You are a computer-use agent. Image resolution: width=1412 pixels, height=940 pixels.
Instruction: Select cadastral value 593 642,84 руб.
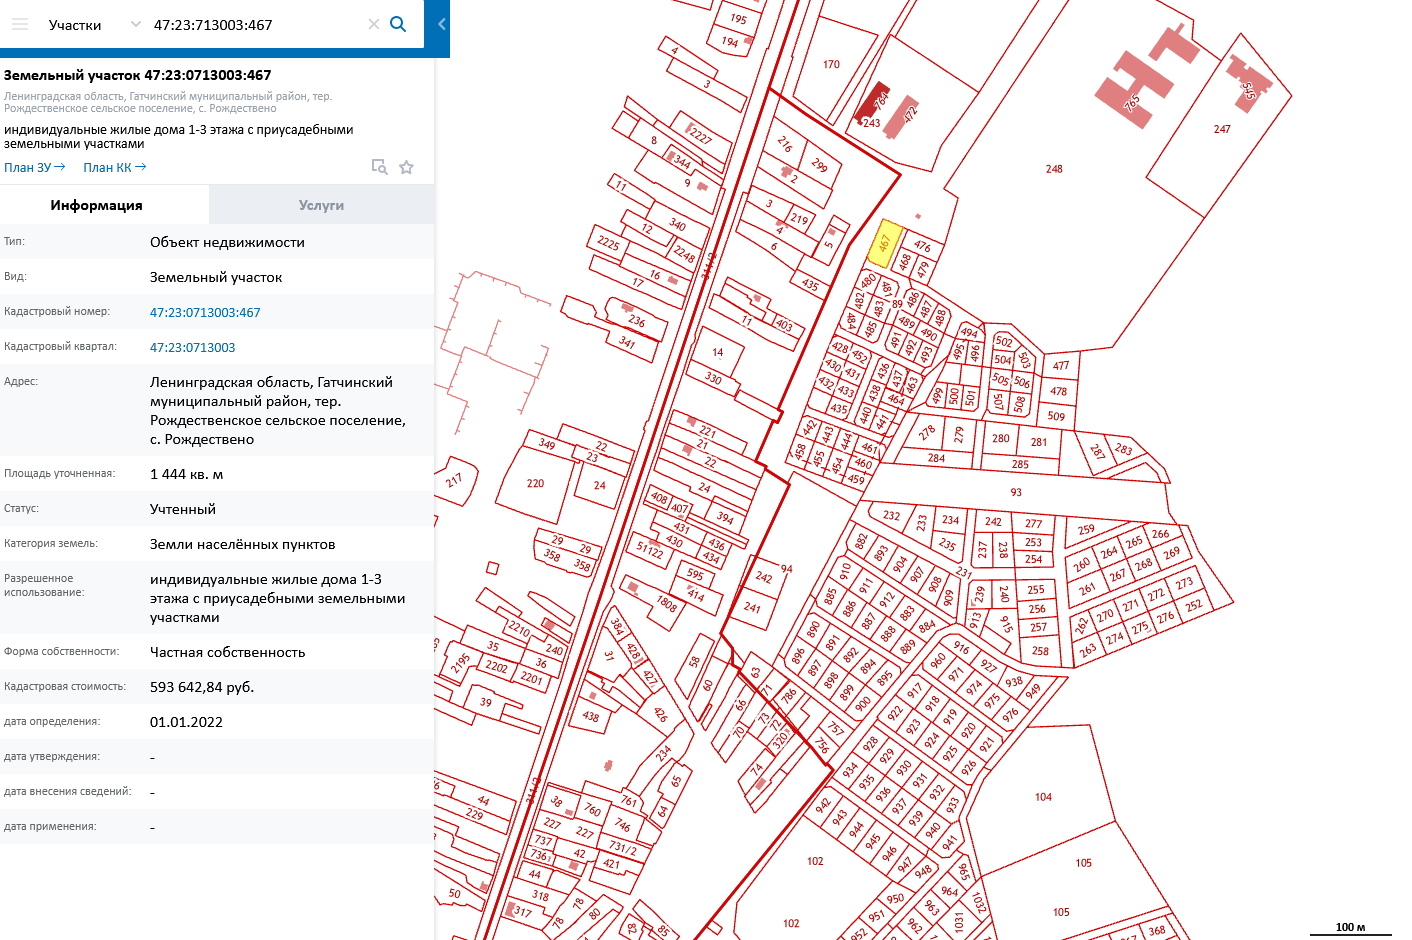point(202,687)
